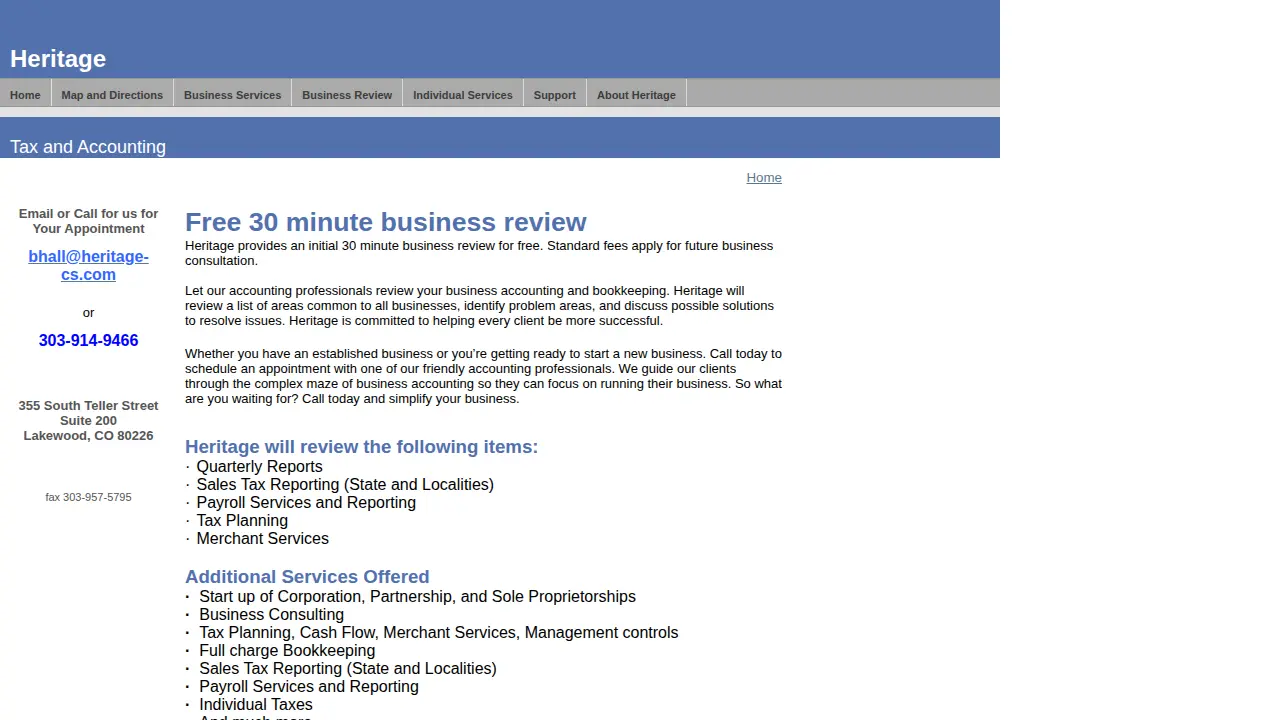Open About Heritage page
The image size is (1280, 720).
636,95
